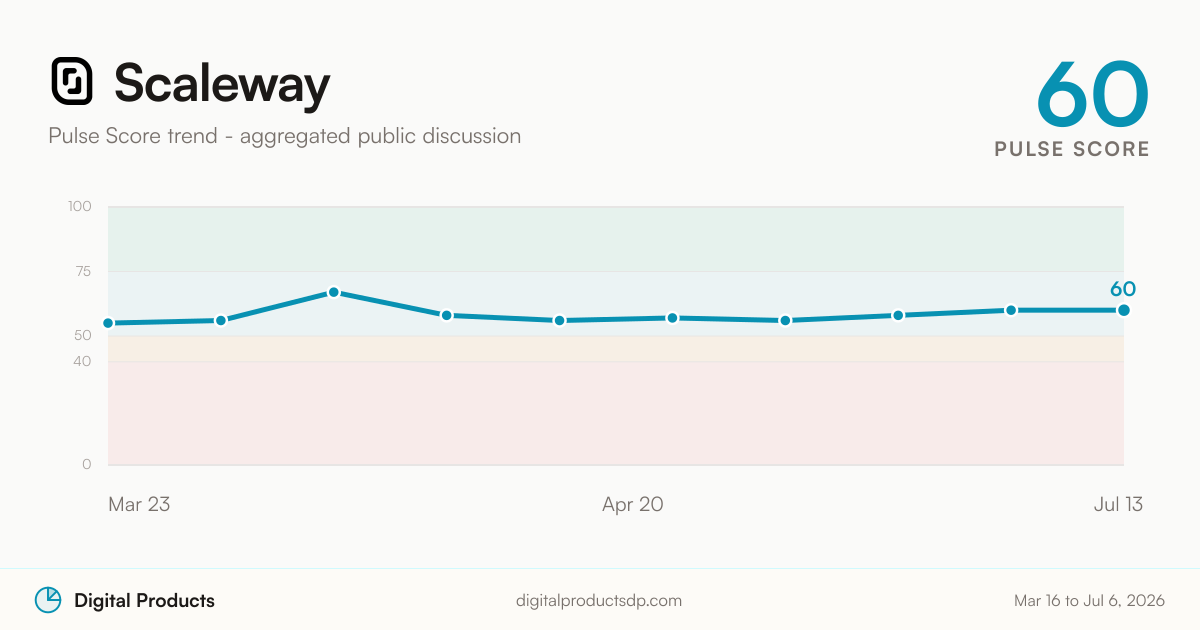Click the Mar 16 to Jul 6, 2026 date range
Image resolution: width=1200 pixels, height=630 pixels.
click(1089, 601)
